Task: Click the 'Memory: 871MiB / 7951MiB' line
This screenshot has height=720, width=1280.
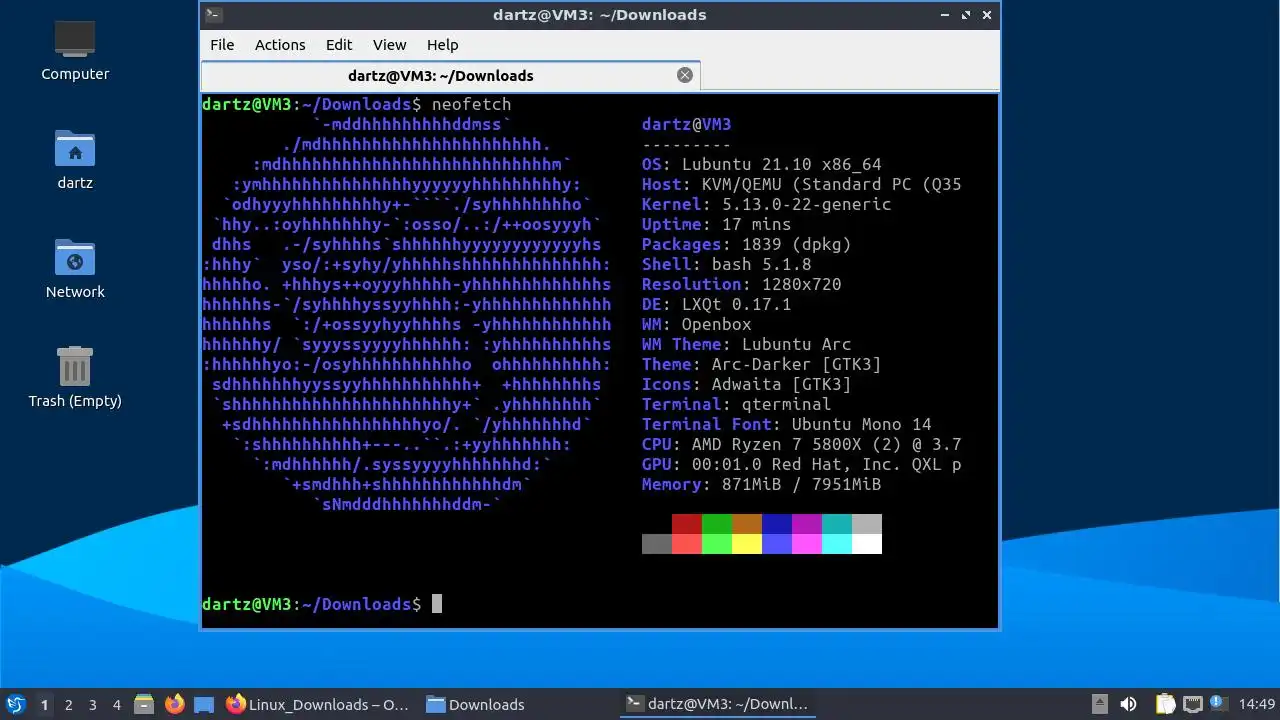Action: (762, 484)
